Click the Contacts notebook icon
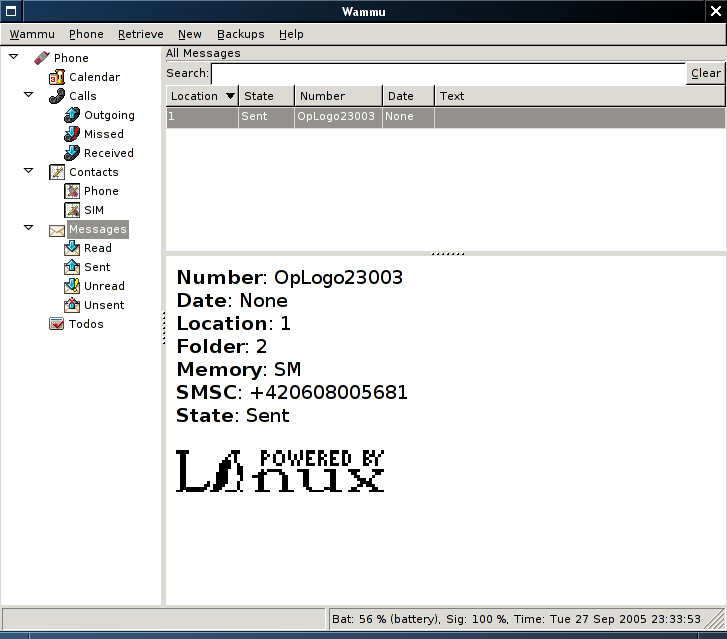The width and height of the screenshot is (727, 639). point(57,172)
